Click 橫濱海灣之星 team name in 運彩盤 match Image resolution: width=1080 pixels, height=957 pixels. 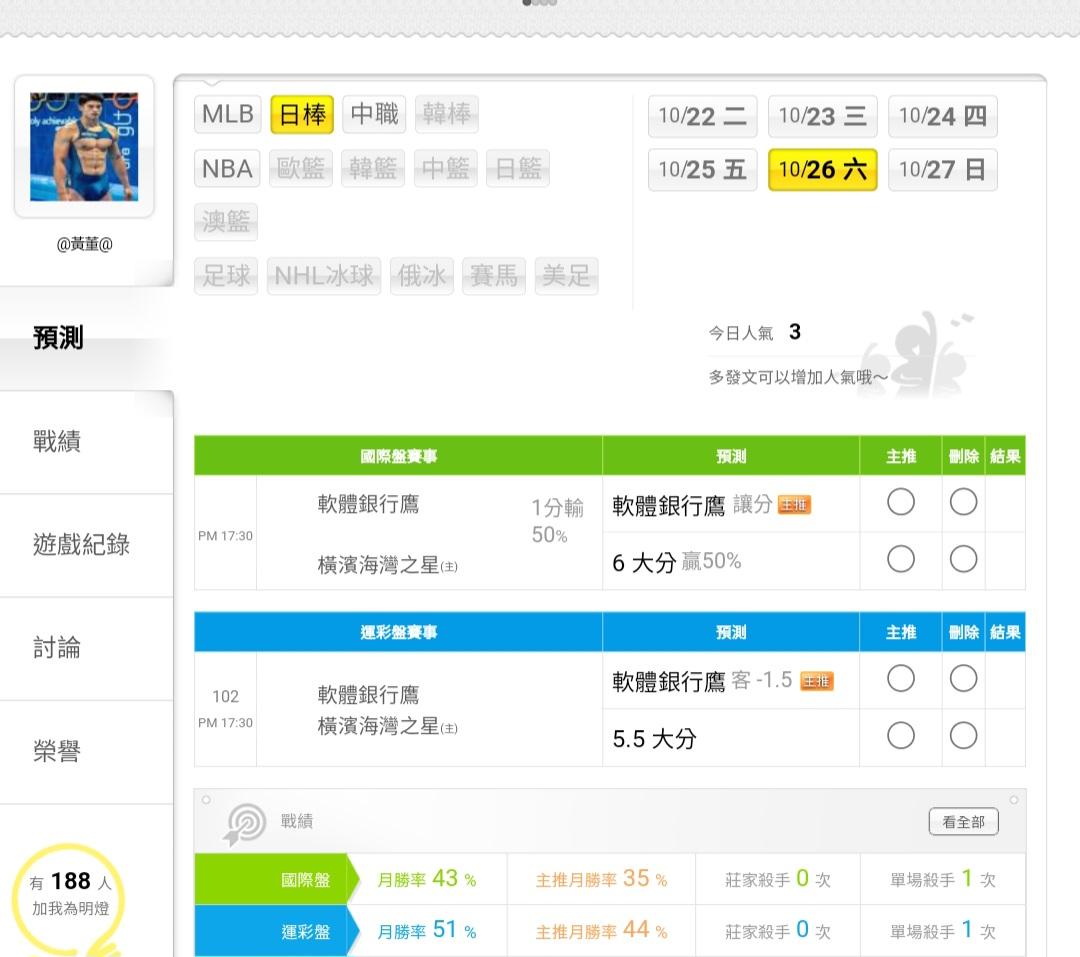pyautogui.click(x=387, y=726)
